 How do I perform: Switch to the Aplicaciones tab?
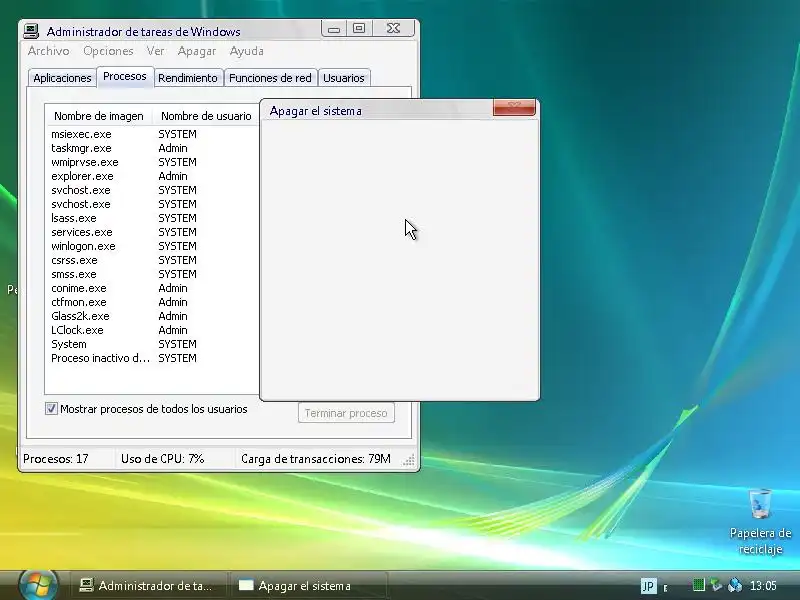point(62,78)
